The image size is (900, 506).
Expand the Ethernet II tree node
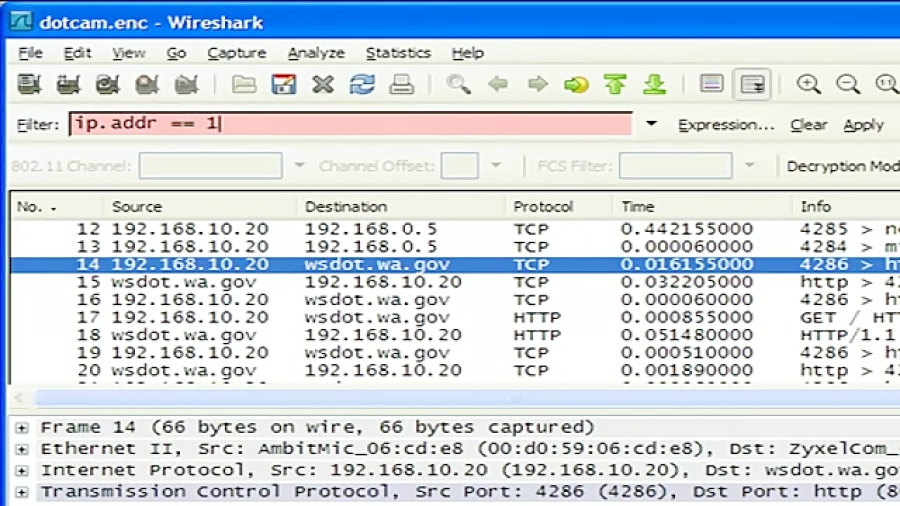pos(22,449)
